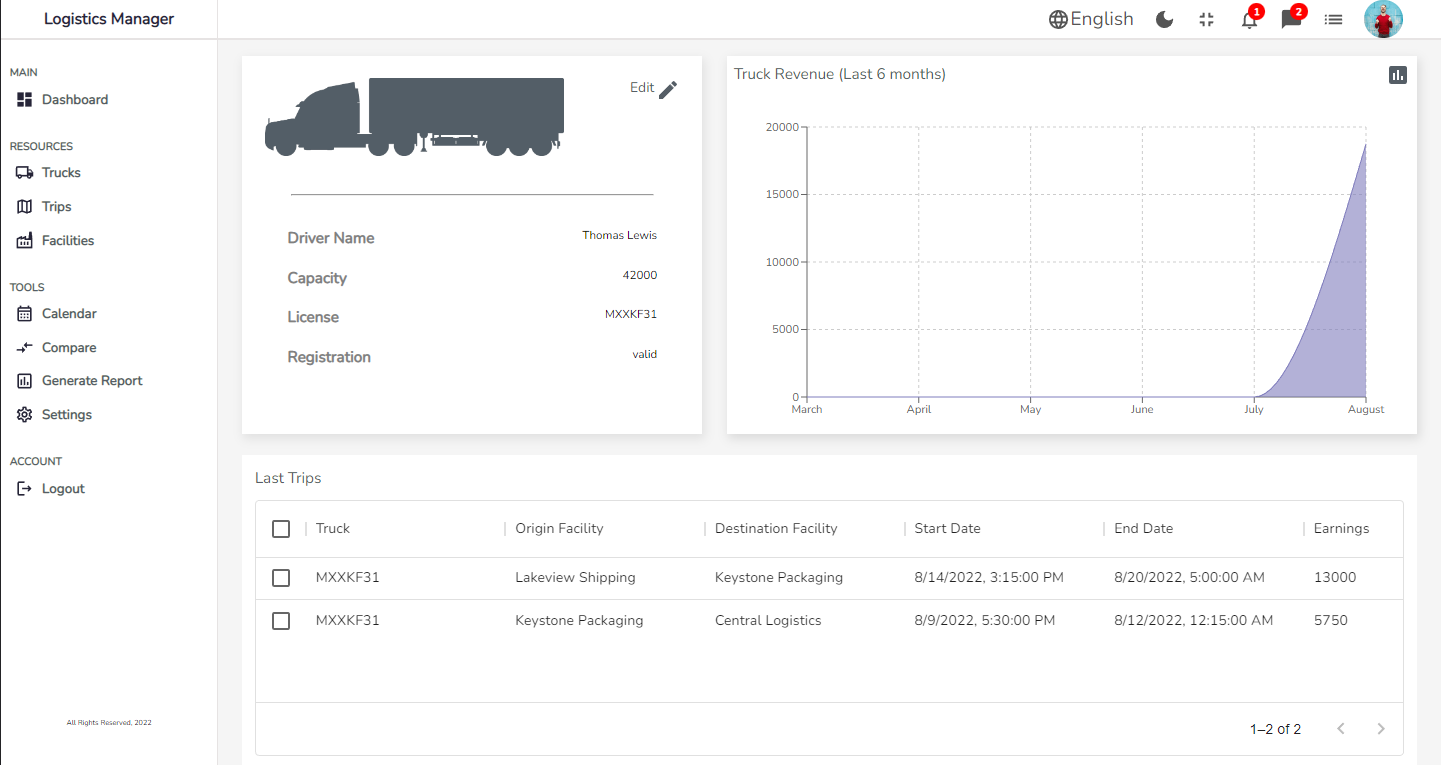Select the Central Logistics trip checkbox
1441x765 pixels.
pyautogui.click(x=281, y=620)
